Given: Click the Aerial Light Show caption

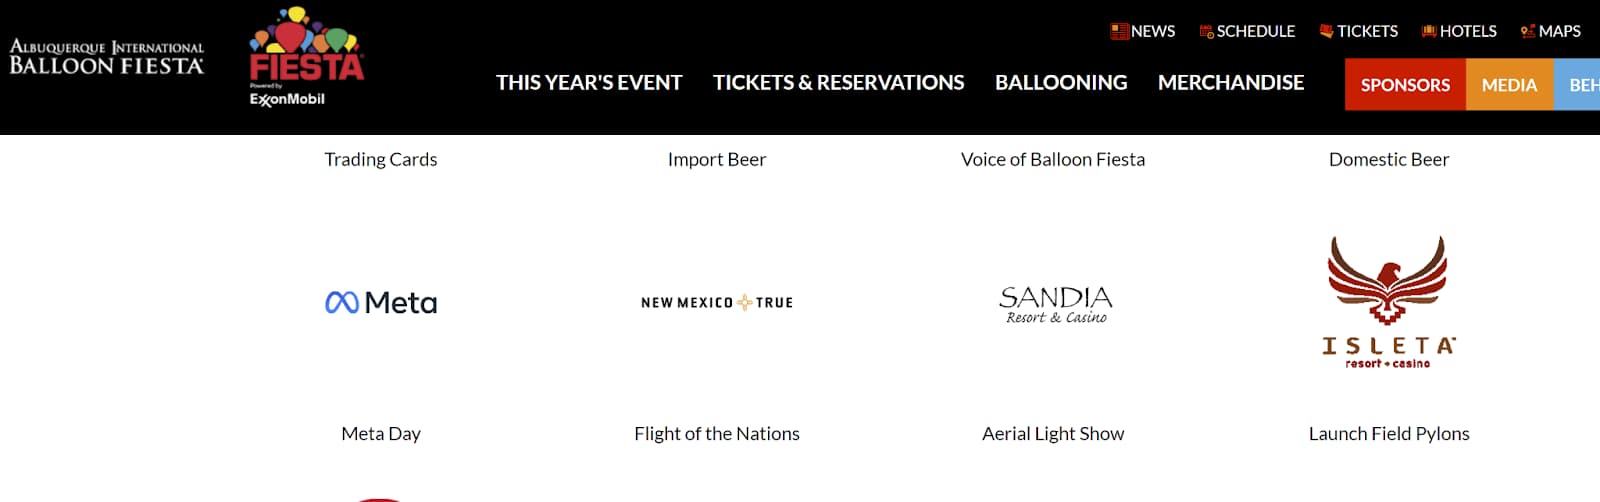Looking at the screenshot, I should (1053, 434).
